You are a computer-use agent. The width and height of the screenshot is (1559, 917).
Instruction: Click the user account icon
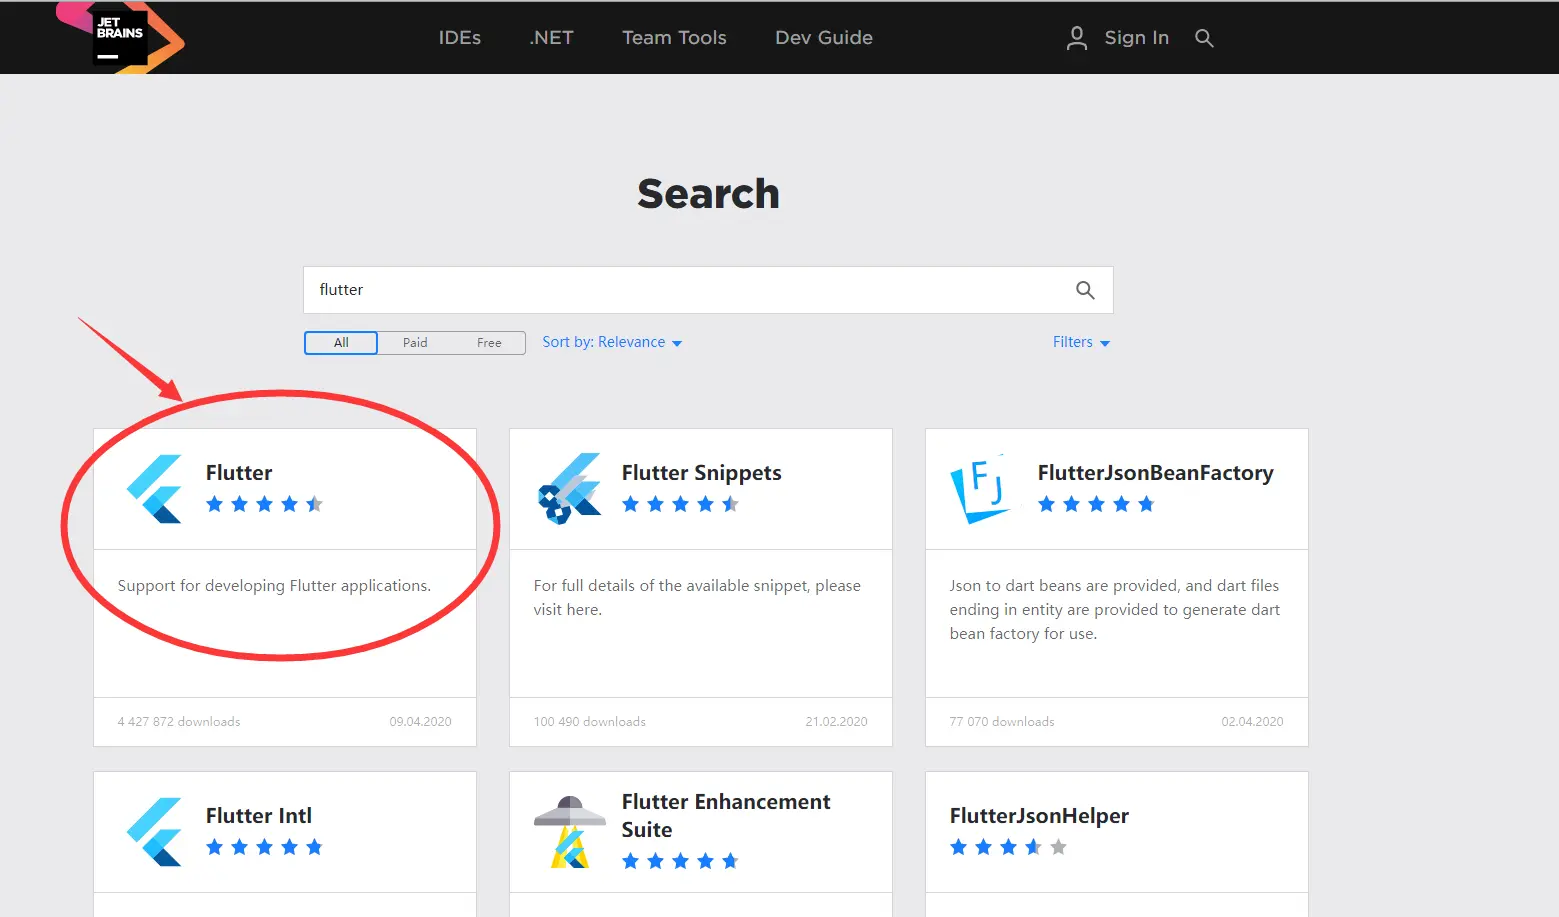pyautogui.click(x=1076, y=38)
